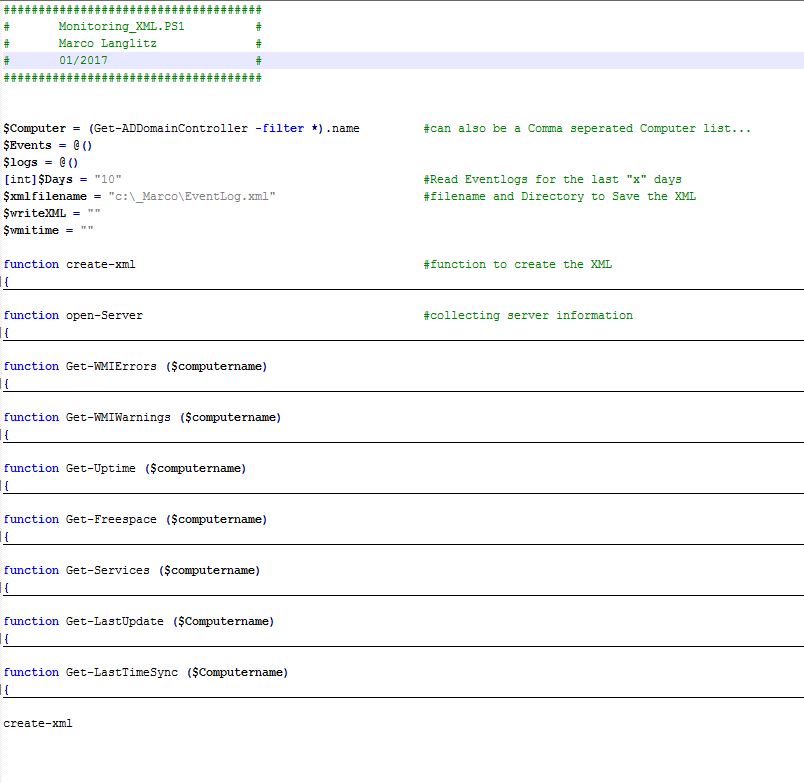Click the [int]$Days variable
The width and height of the screenshot is (804, 783).
pyautogui.click(x=38, y=179)
